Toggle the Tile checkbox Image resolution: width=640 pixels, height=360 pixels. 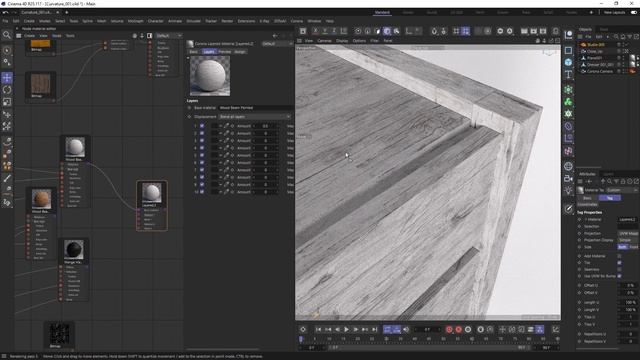(x=620, y=263)
